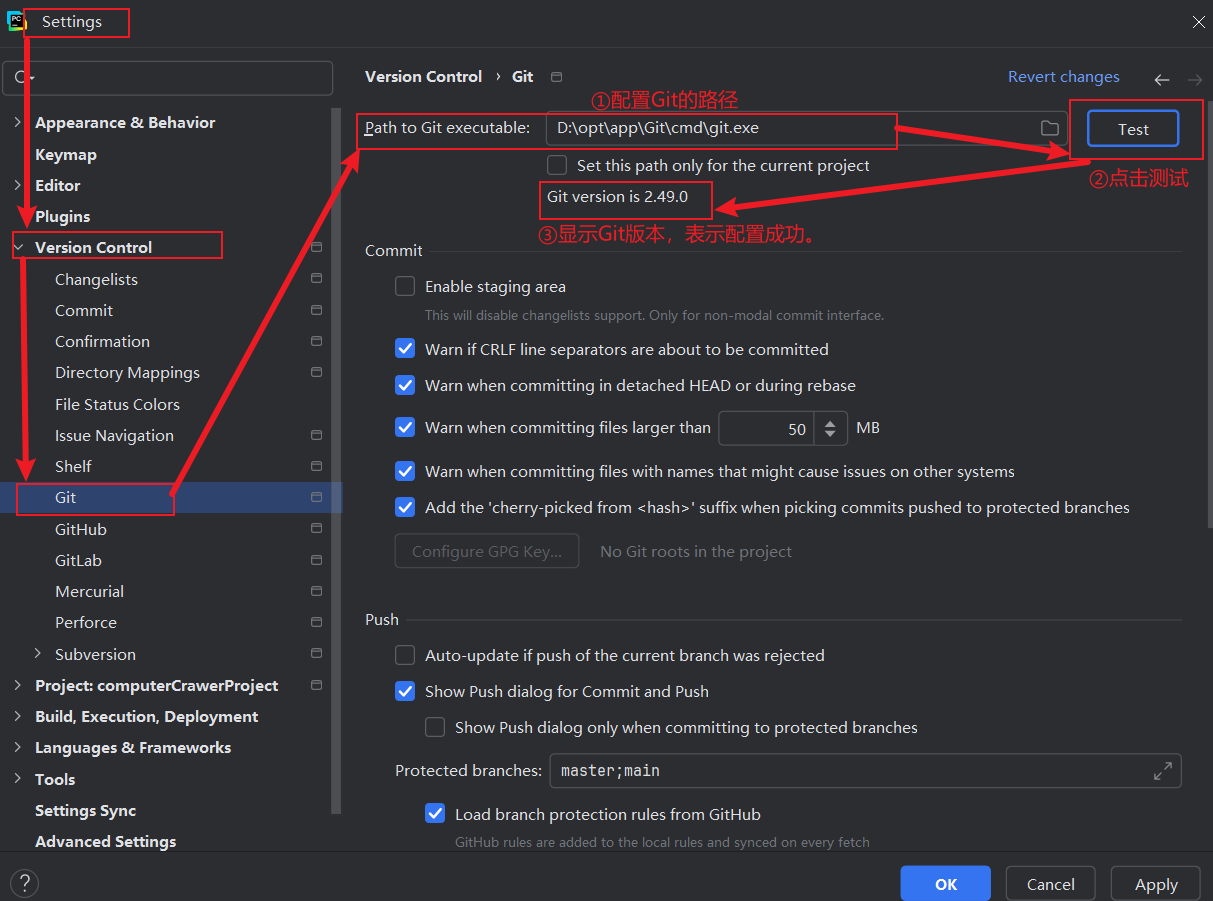Click the project-level icon beside the Git breadcrumb
Viewport: 1213px width, 901px height.
coord(557,77)
